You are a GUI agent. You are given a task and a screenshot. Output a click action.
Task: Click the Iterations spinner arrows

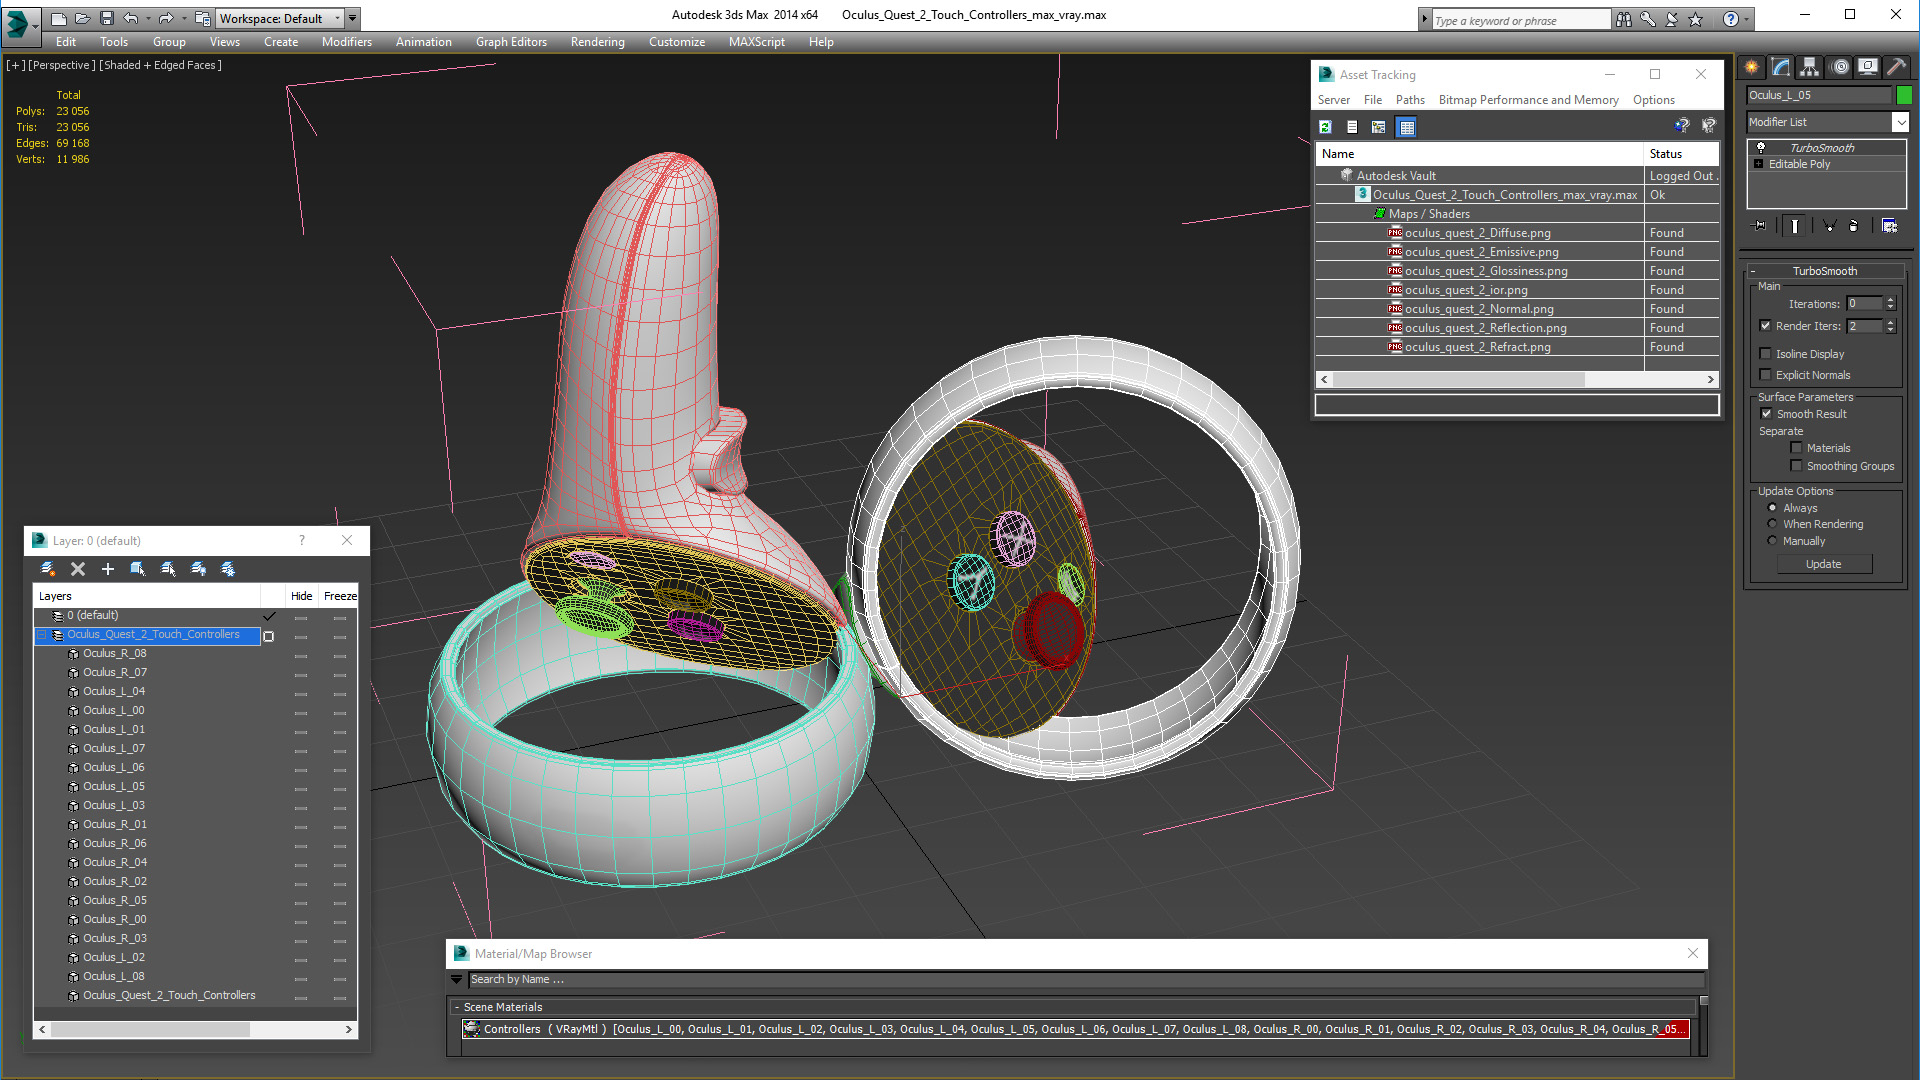(1890, 304)
